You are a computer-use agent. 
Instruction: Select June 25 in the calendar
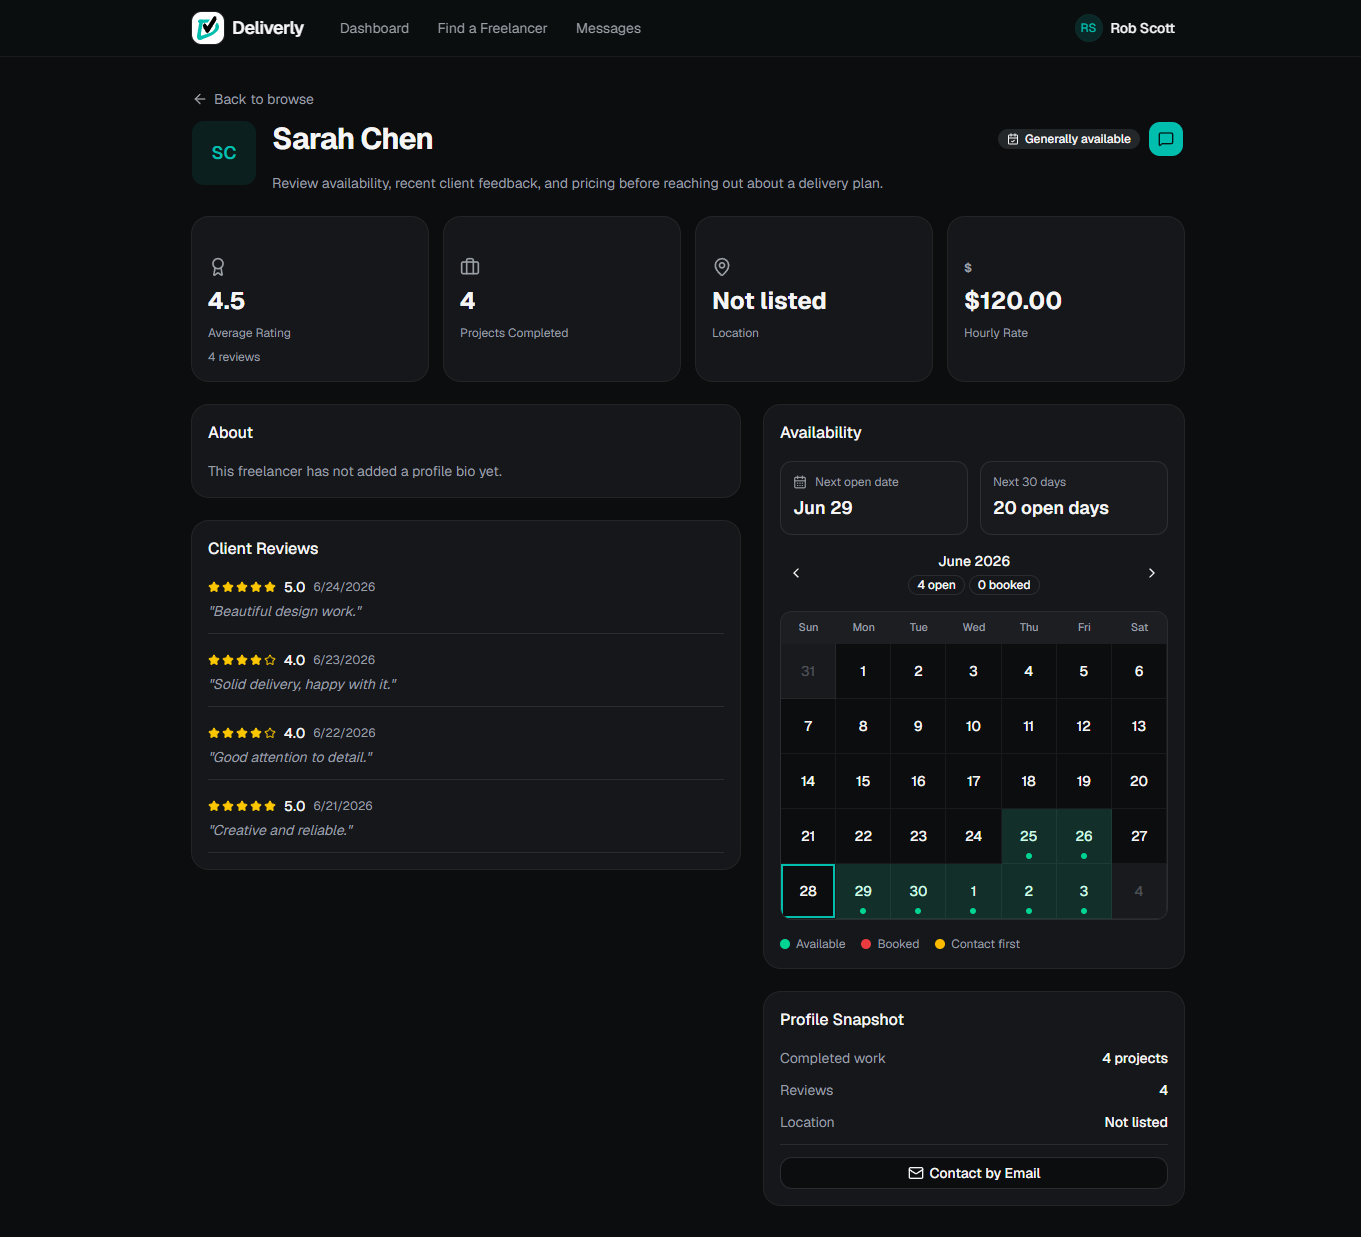pyautogui.click(x=1029, y=836)
